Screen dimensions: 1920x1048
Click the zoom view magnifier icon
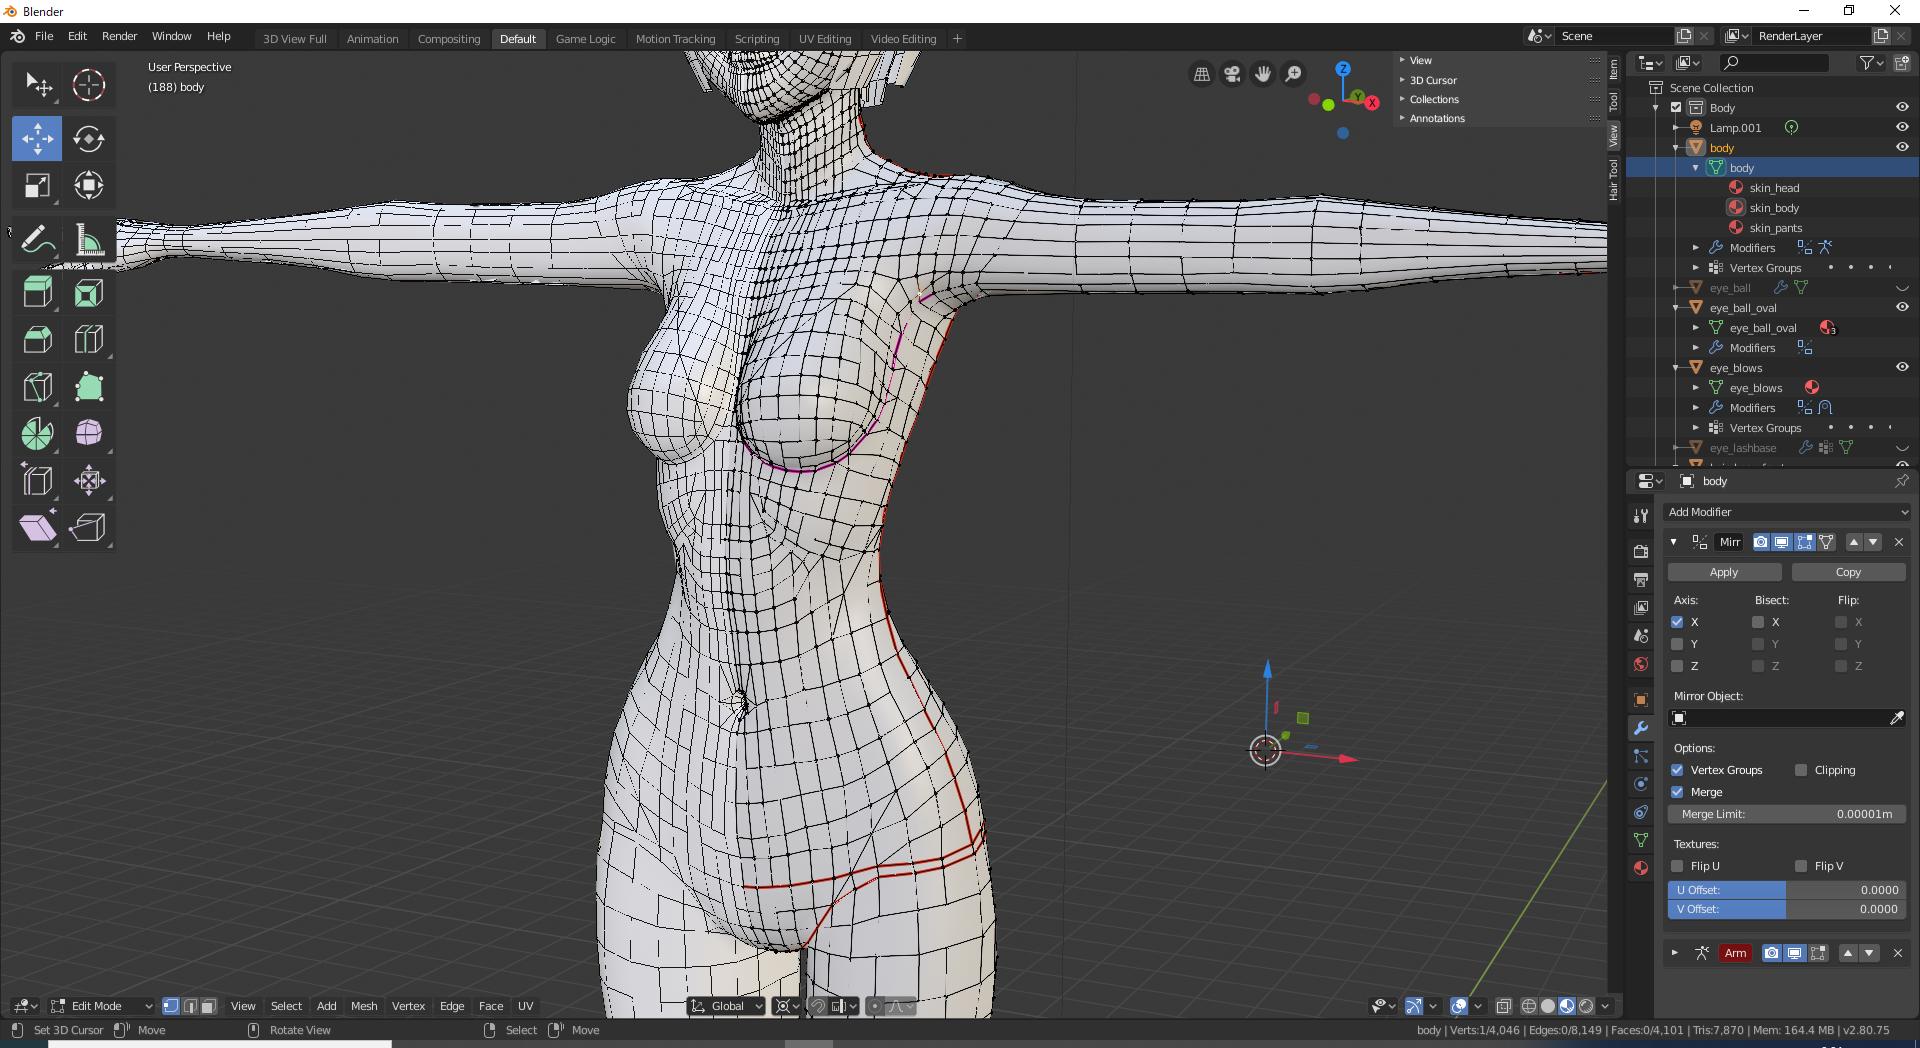point(1293,74)
